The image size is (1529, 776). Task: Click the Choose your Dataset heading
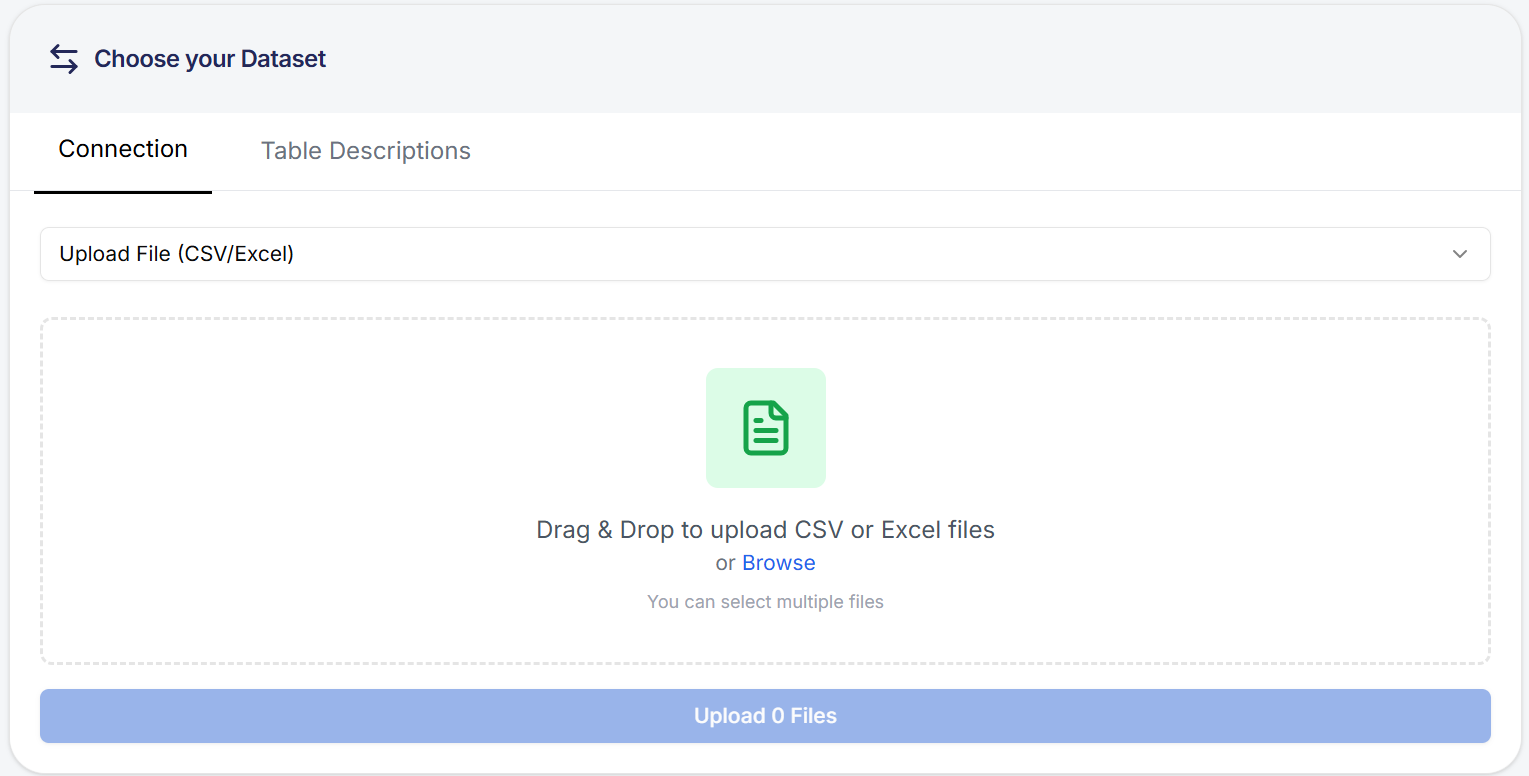click(x=210, y=59)
